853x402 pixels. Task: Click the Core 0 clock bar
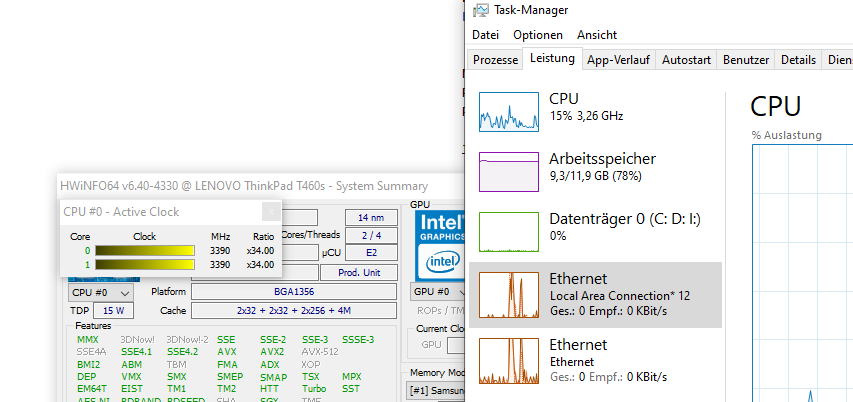145,251
